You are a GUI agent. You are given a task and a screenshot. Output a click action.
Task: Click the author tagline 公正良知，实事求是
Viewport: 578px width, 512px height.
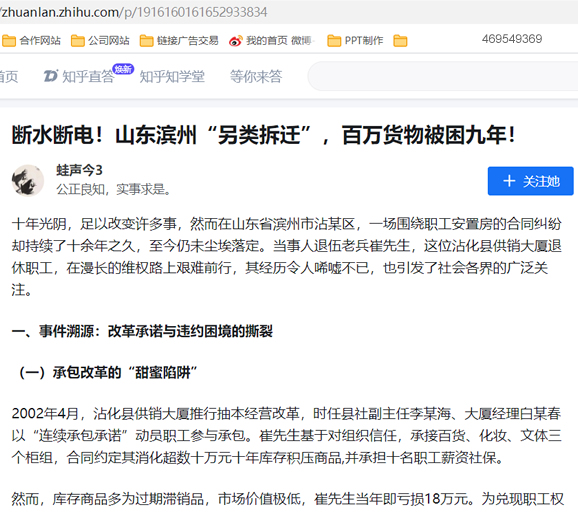114,189
